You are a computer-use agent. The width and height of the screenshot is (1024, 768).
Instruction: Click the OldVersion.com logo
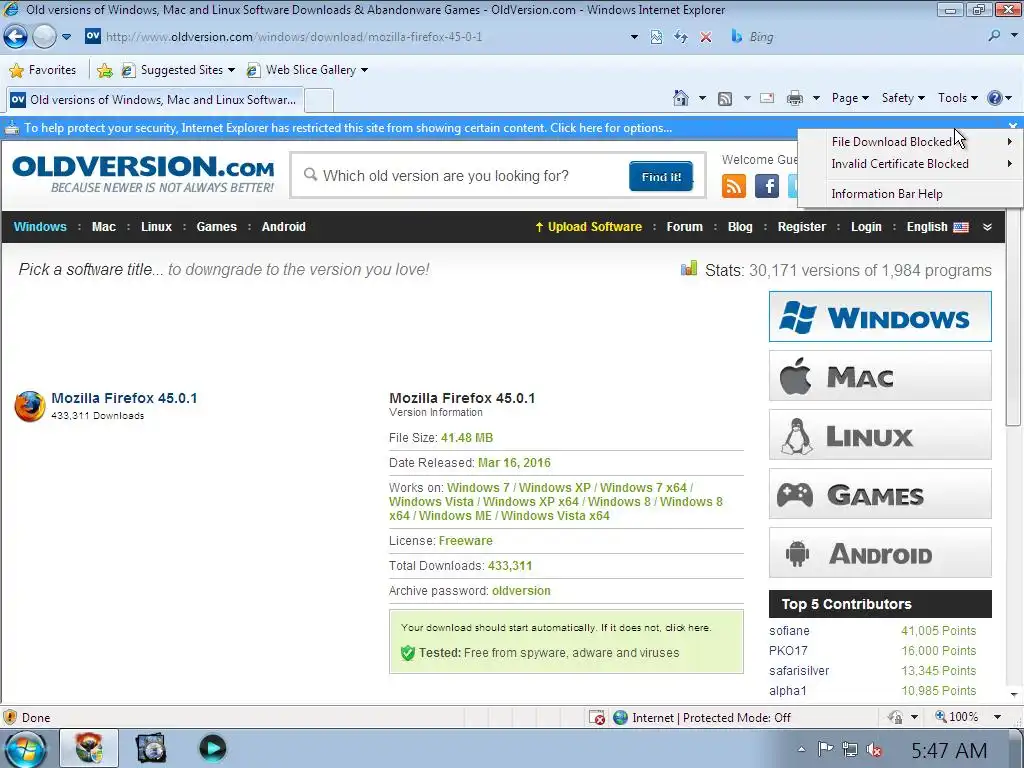point(143,174)
